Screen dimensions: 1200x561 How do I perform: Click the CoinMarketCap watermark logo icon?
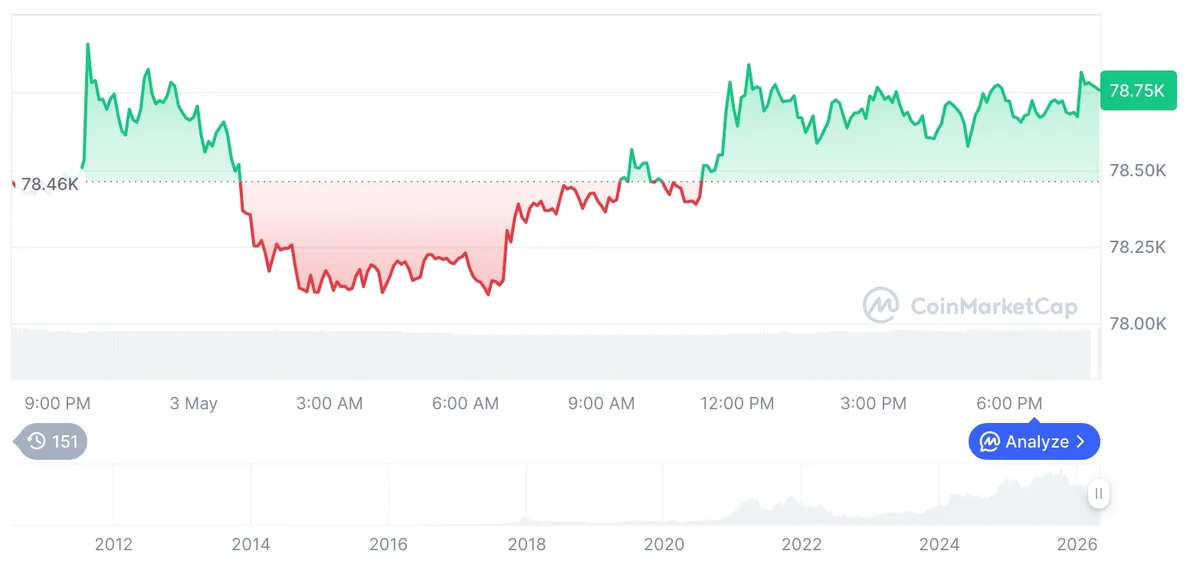pos(881,305)
